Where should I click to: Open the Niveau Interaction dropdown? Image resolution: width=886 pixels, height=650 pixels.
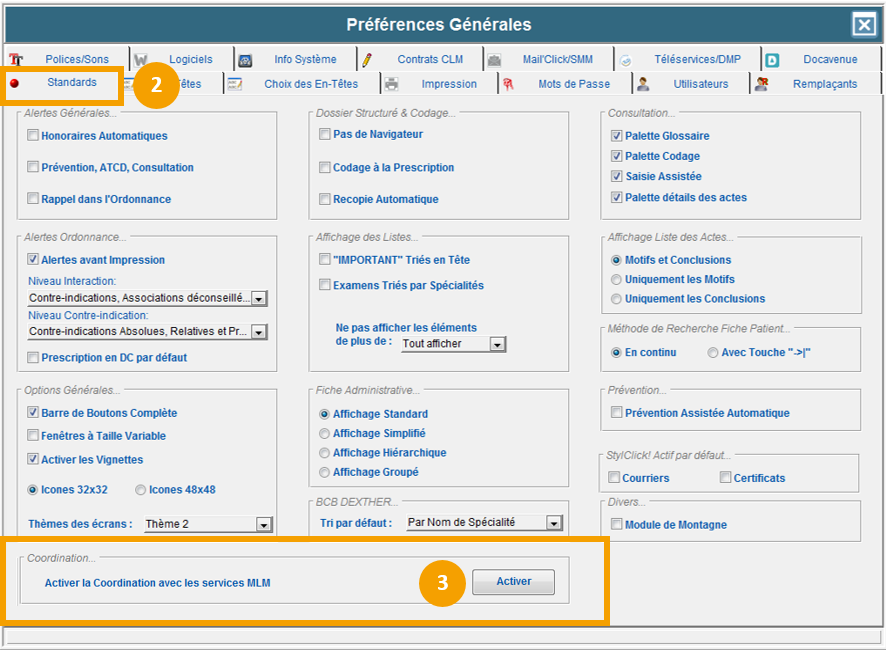click(258, 299)
